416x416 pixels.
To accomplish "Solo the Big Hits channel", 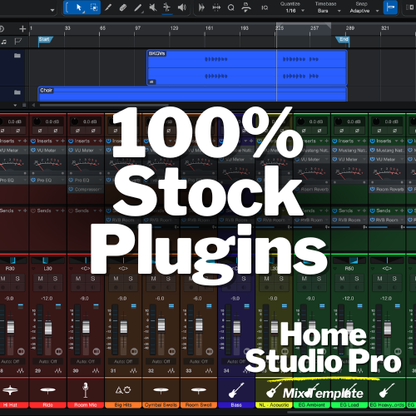I will click(x=130, y=278).
